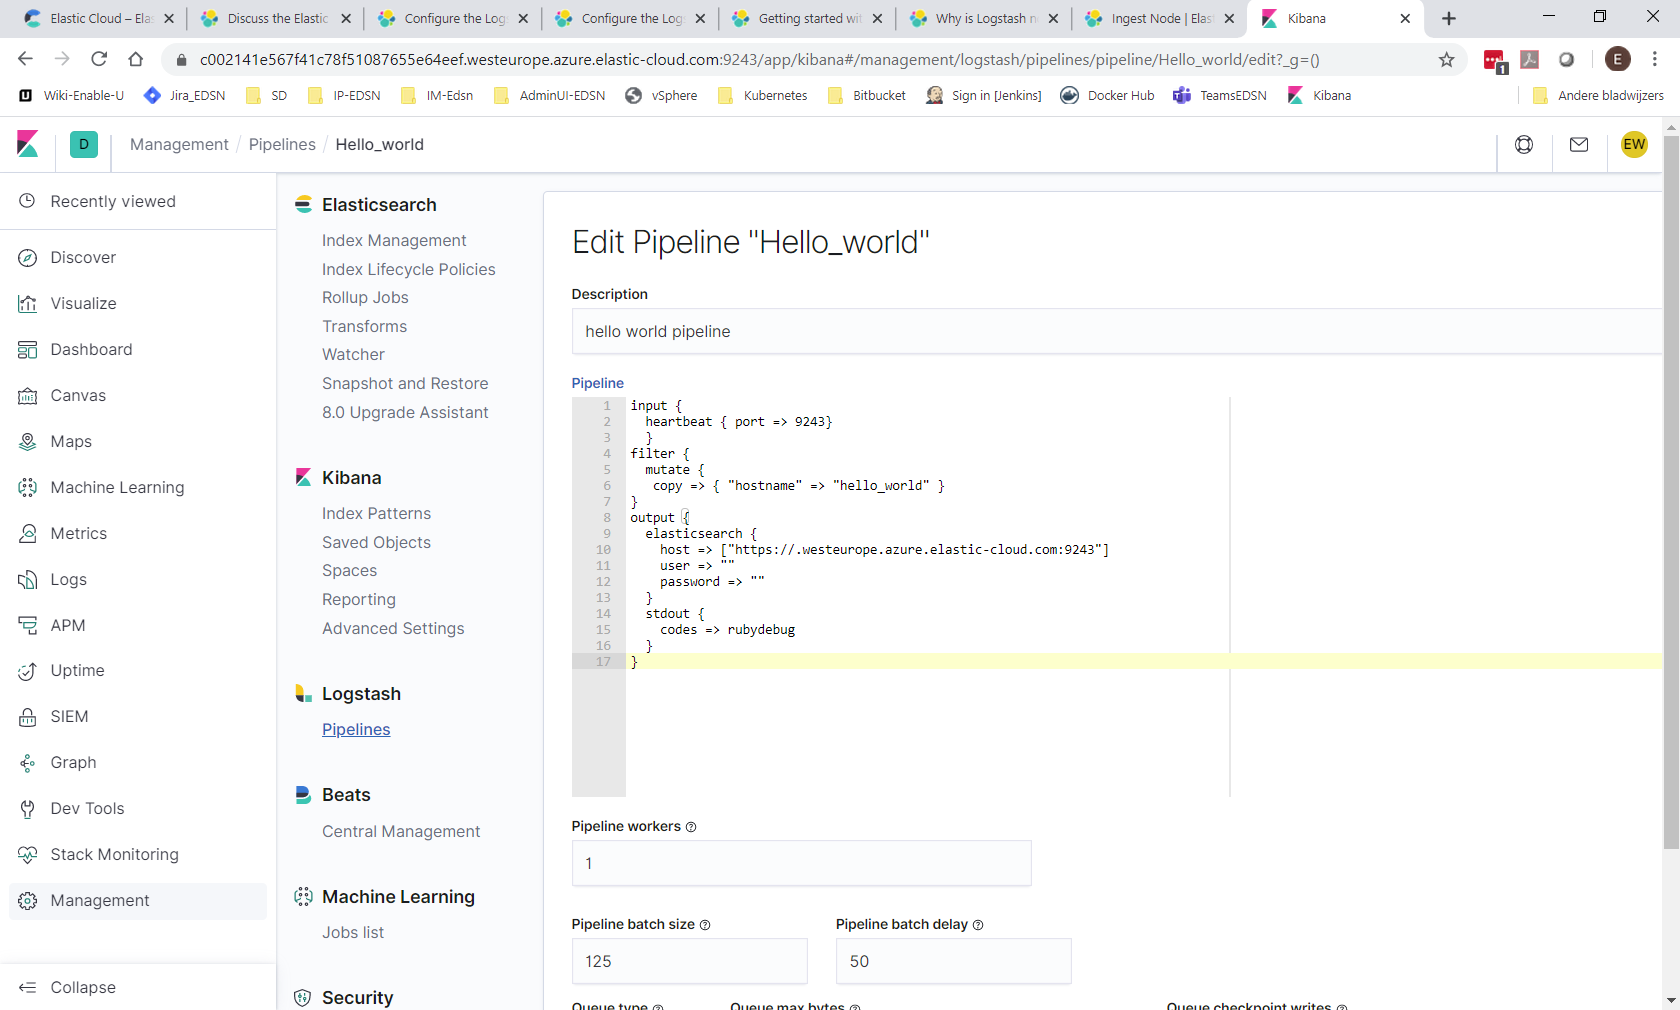This screenshot has height=1010, width=1680.
Task: Click the page vertical scrollbar
Action: 1671,493
